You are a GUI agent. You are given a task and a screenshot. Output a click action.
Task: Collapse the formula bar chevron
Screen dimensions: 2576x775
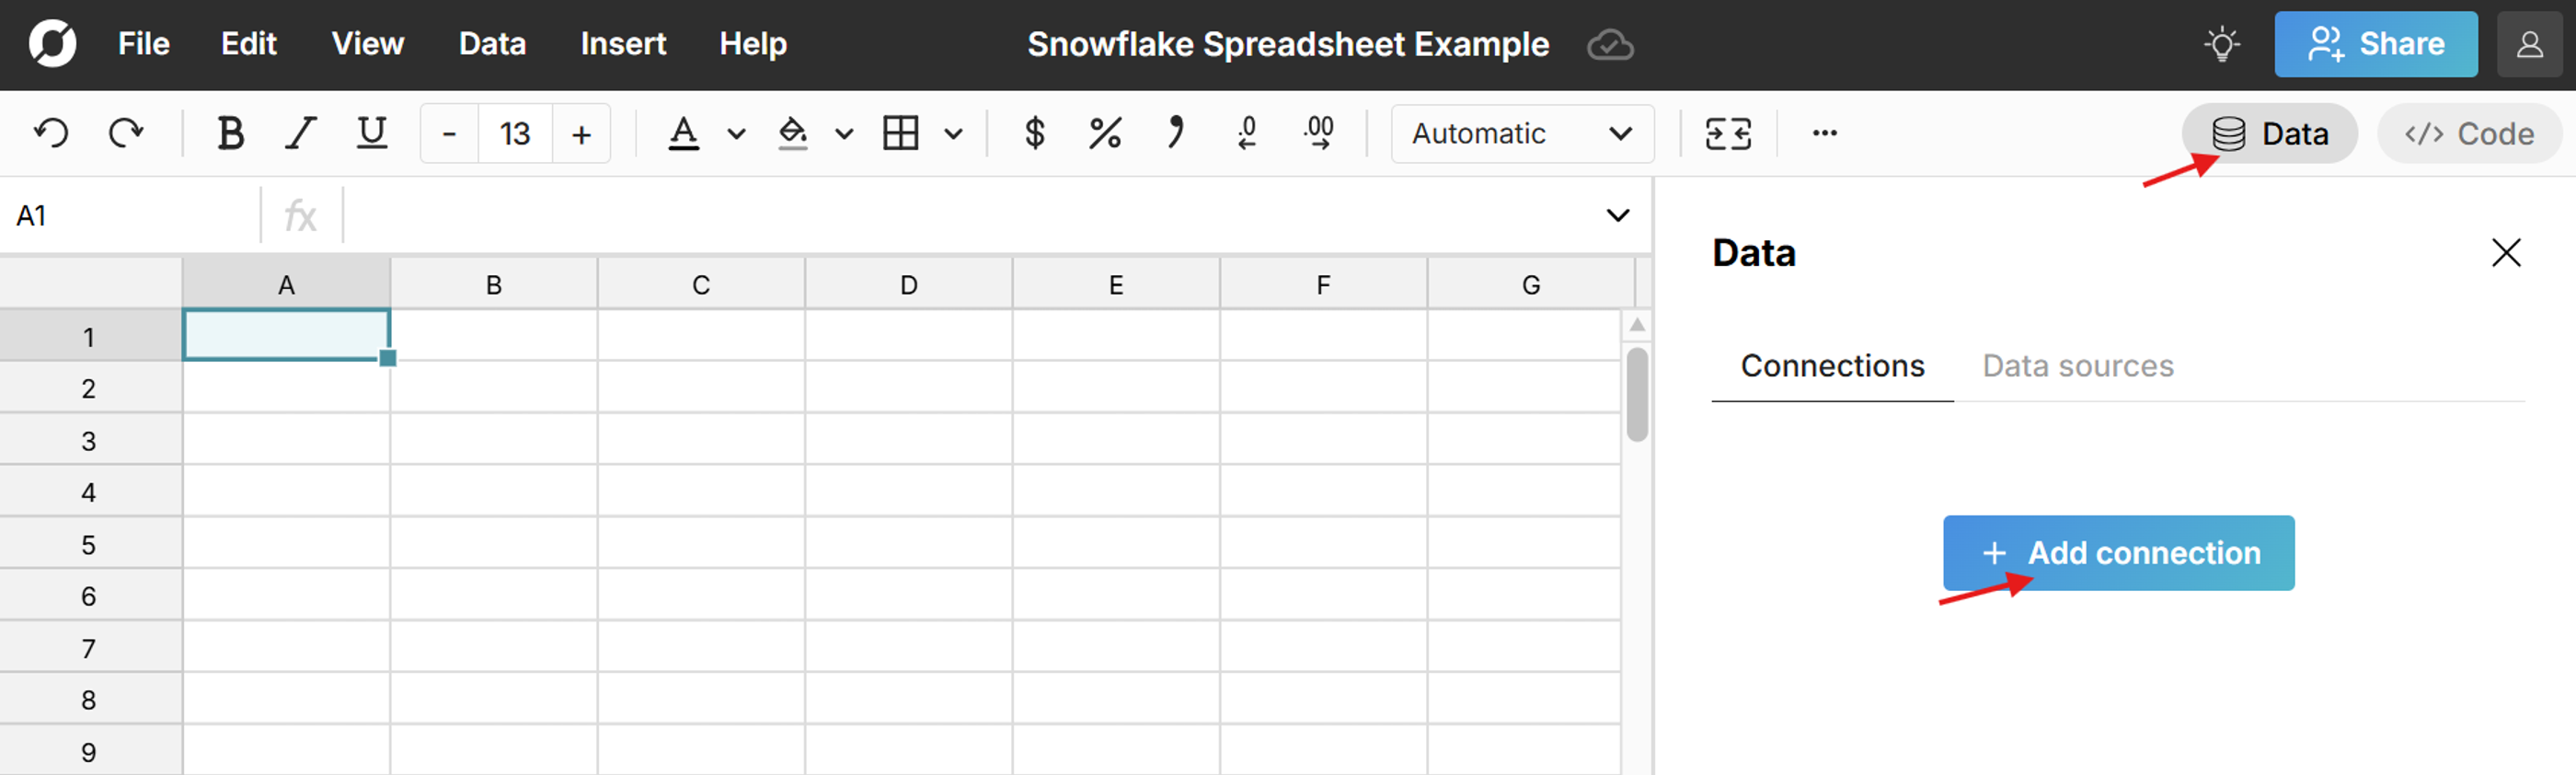click(1617, 214)
